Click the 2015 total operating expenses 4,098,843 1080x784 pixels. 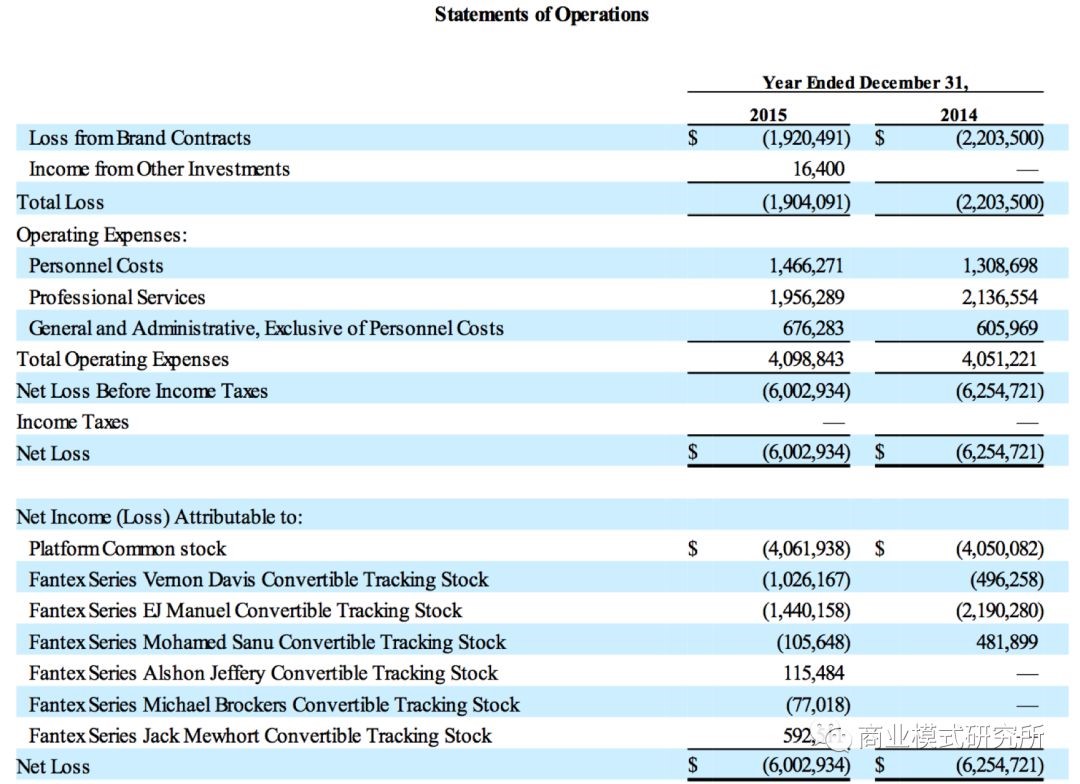(806, 360)
